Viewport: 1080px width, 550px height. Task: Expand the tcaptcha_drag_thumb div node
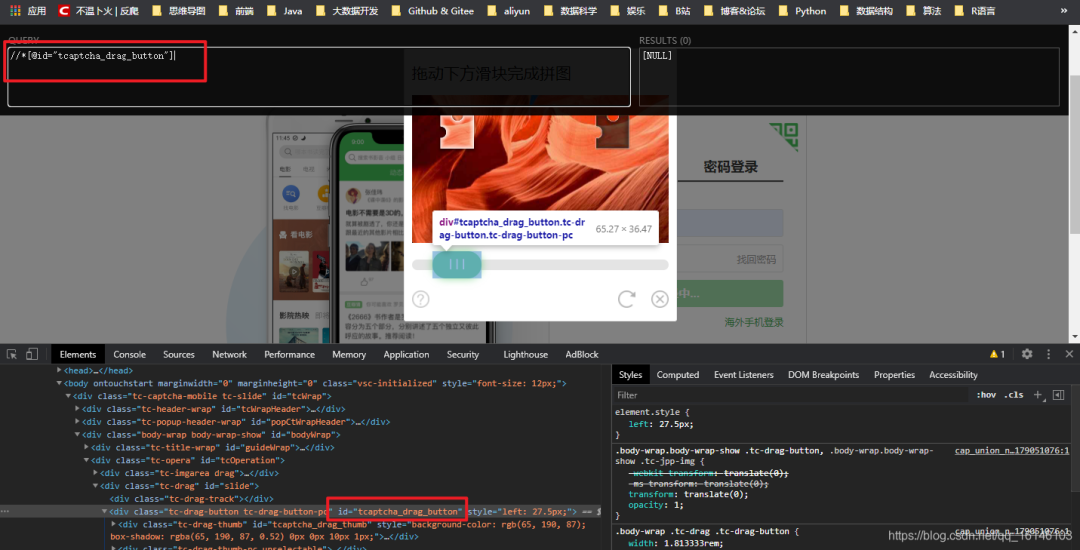coord(113,525)
